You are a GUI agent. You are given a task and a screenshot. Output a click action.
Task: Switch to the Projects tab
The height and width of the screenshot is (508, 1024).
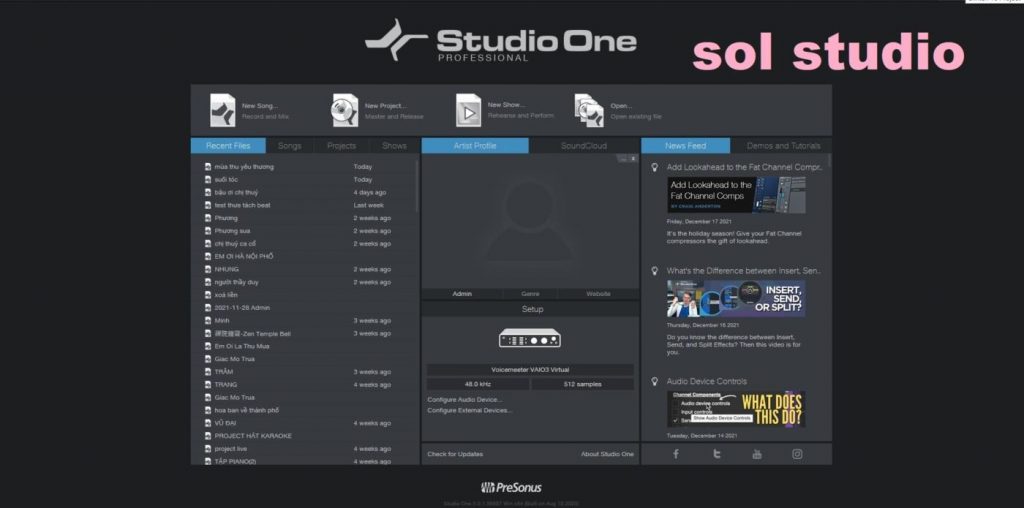click(342, 146)
